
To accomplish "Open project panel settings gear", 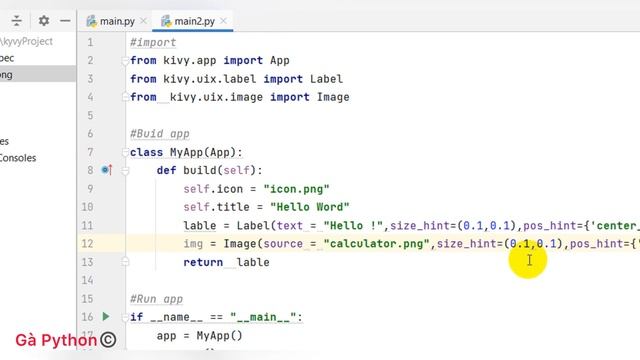I will (44, 20).
